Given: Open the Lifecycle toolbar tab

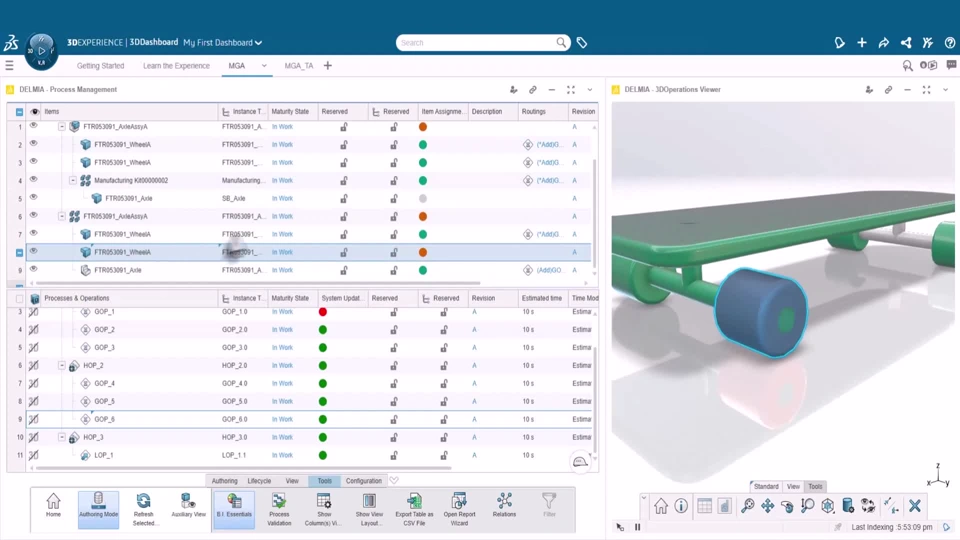Looking at the screenshot, I should [x=259, y=481].
